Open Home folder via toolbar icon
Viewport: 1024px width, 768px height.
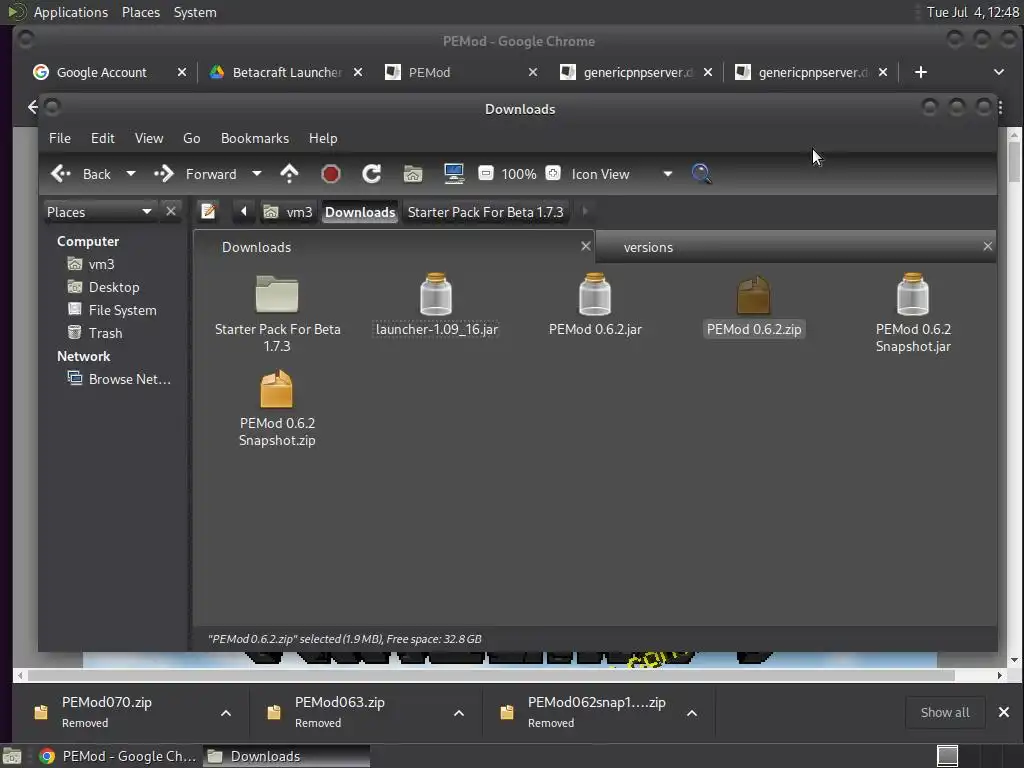tap(413, 174)
